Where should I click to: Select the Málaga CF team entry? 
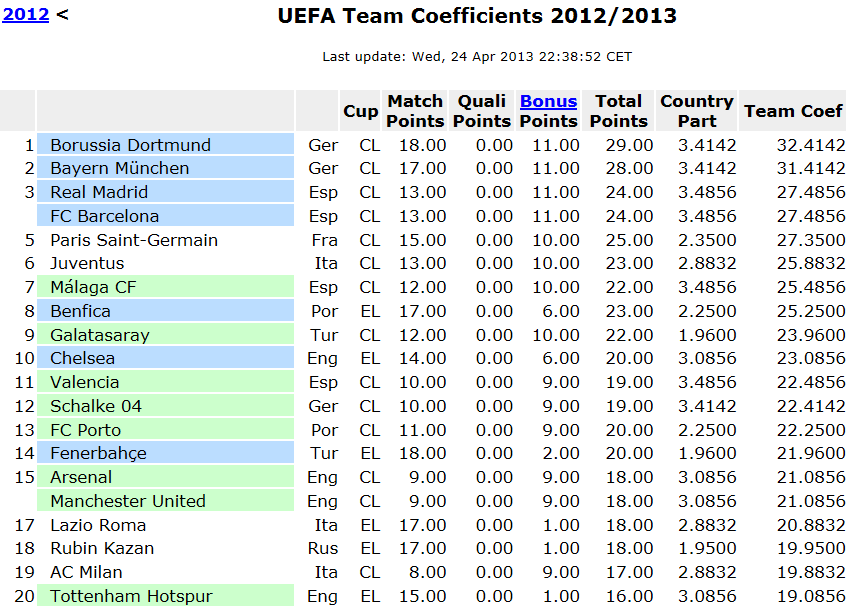pos(93,287)
